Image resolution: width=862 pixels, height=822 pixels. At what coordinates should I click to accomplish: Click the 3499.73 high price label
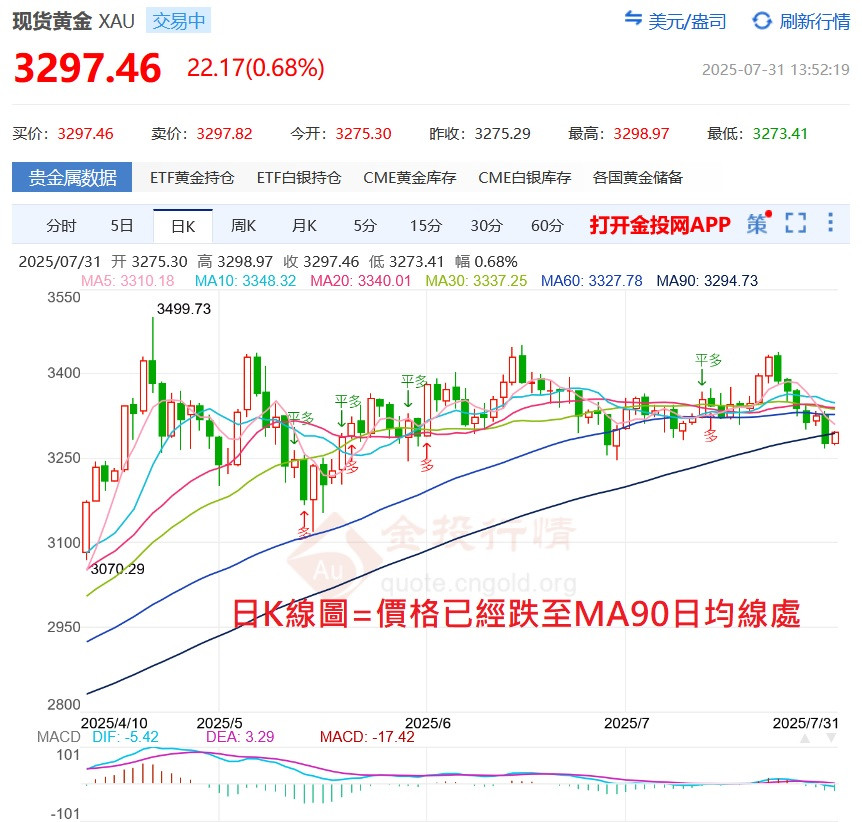point(184,309)
